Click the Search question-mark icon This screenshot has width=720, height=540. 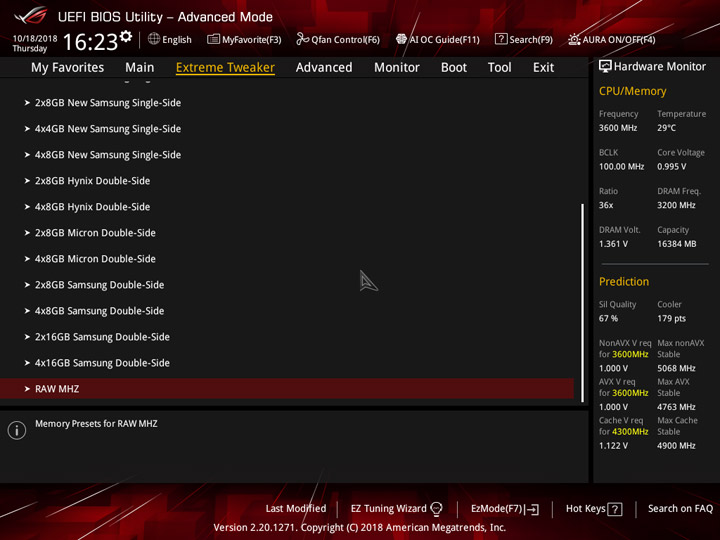click(x=501, y=39)
